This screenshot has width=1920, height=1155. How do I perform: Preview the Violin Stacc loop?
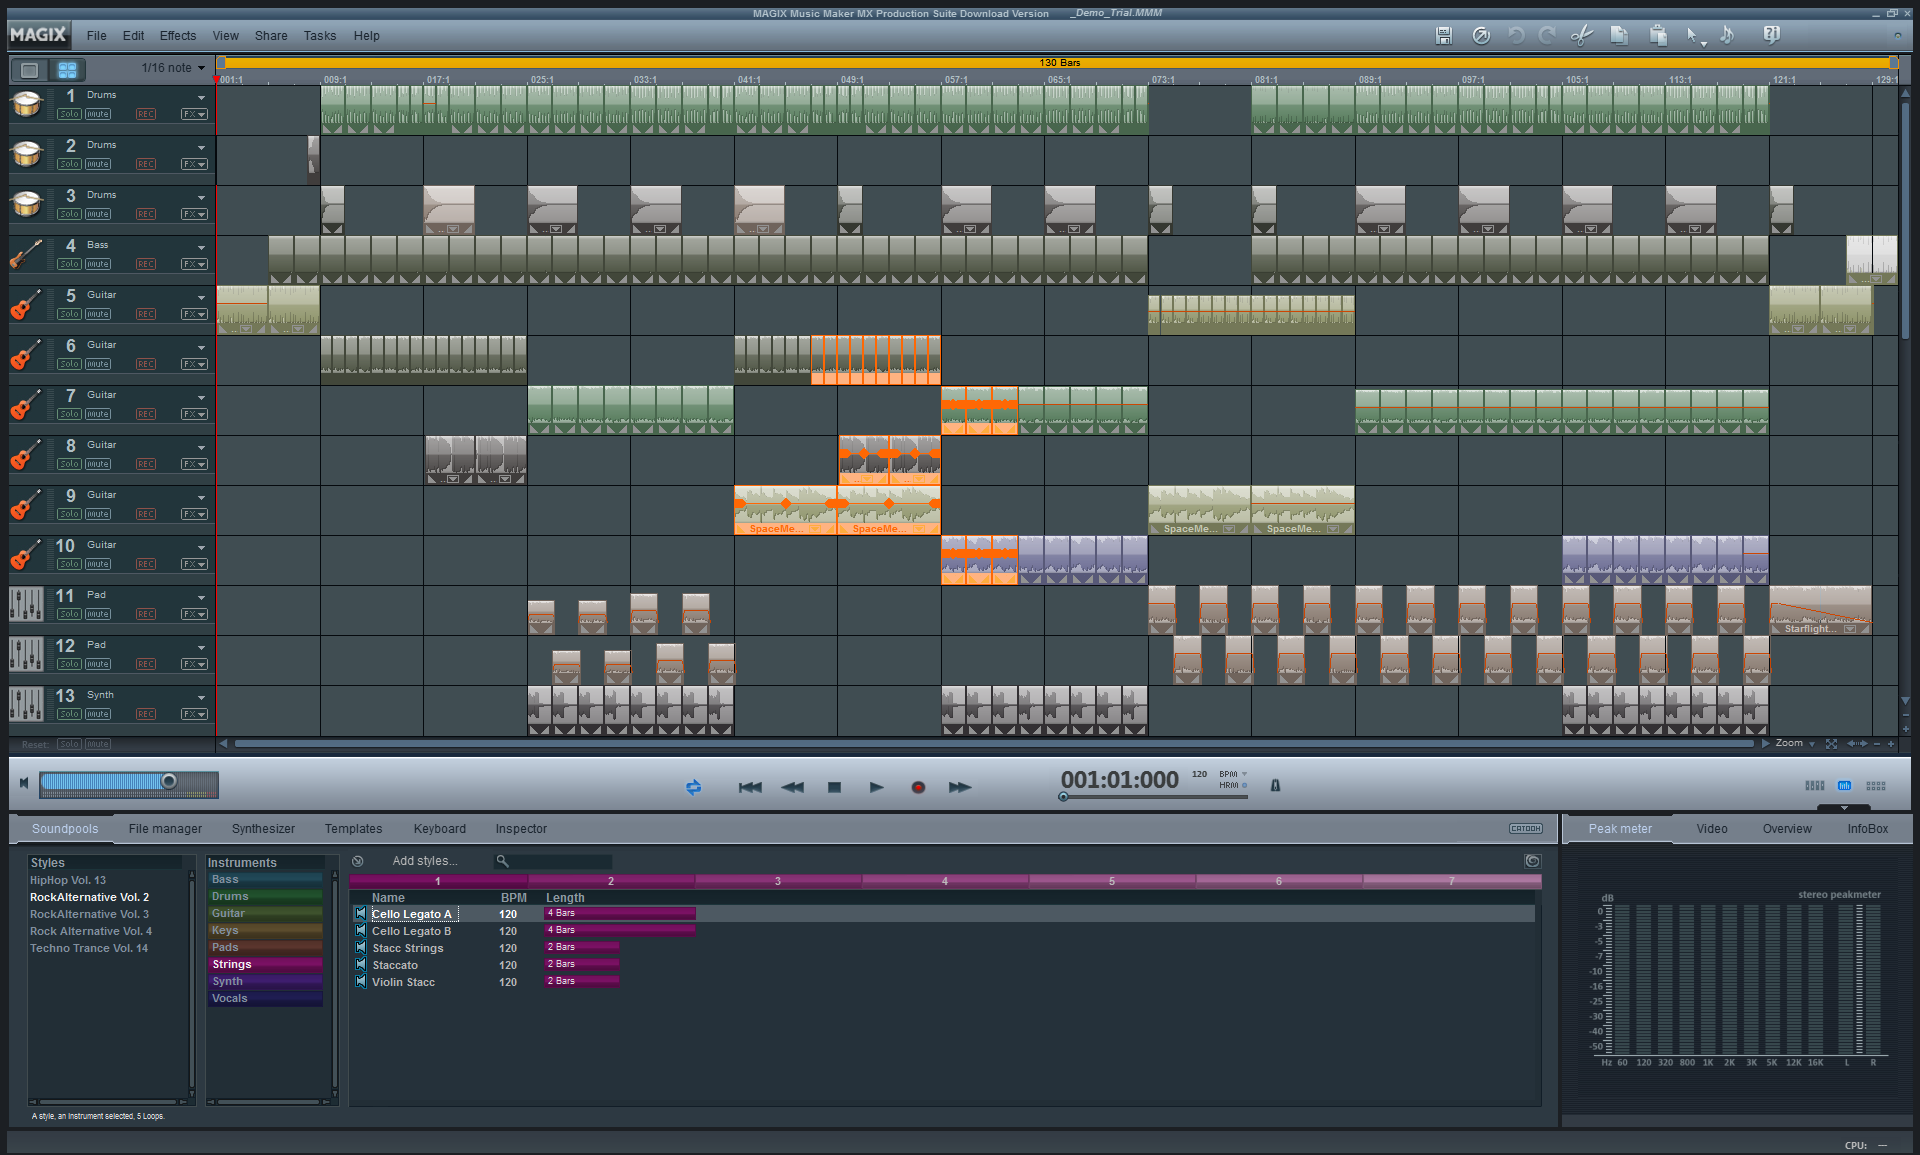pyautogui.click(x=361, y=982)
